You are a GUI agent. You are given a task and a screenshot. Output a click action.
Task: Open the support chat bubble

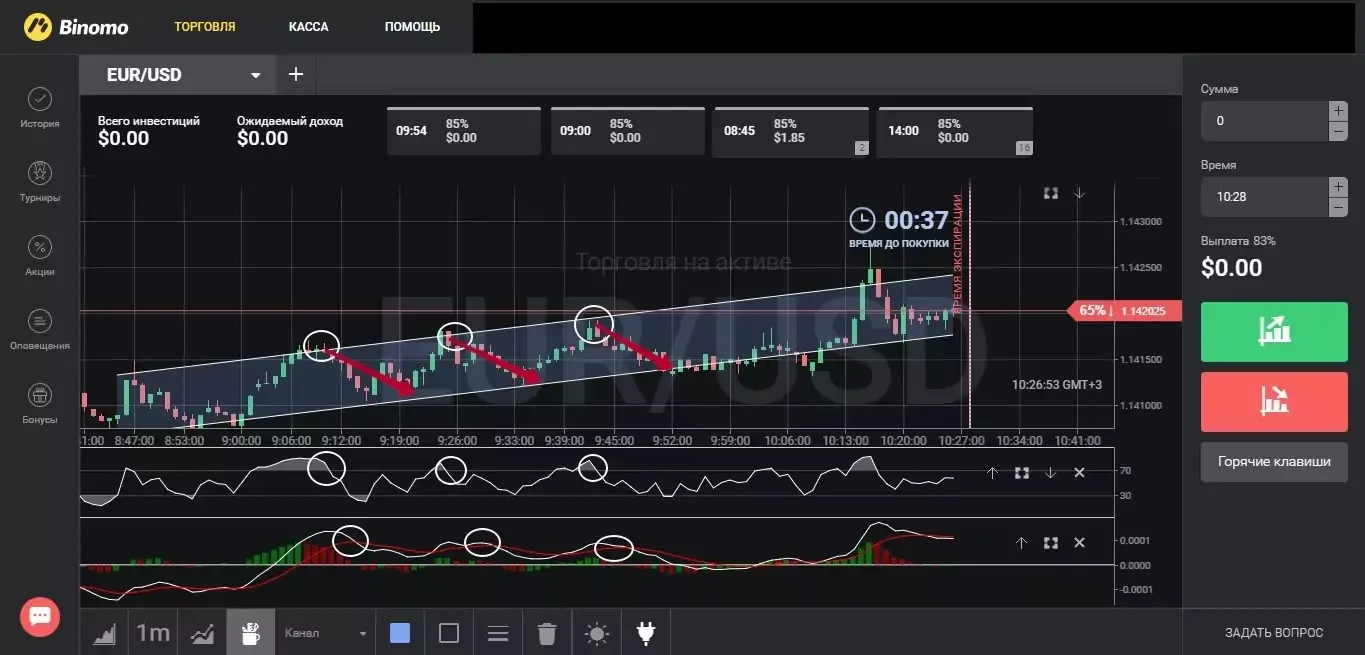point(40,615)
